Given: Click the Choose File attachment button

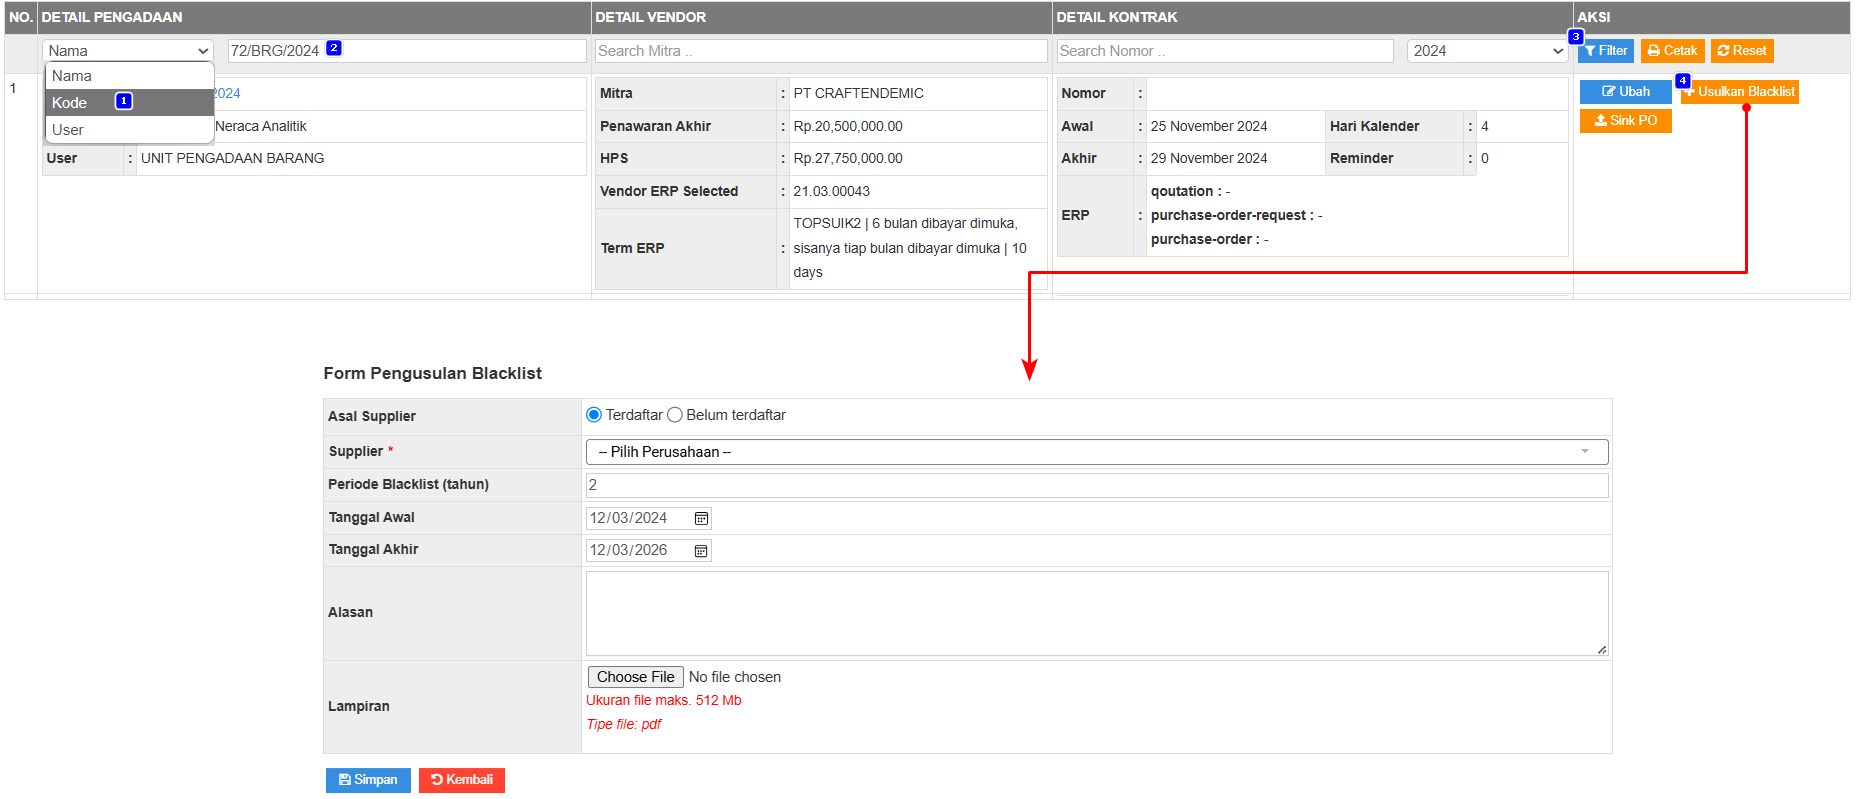Looking at the screenshot, I should point(635,677).
